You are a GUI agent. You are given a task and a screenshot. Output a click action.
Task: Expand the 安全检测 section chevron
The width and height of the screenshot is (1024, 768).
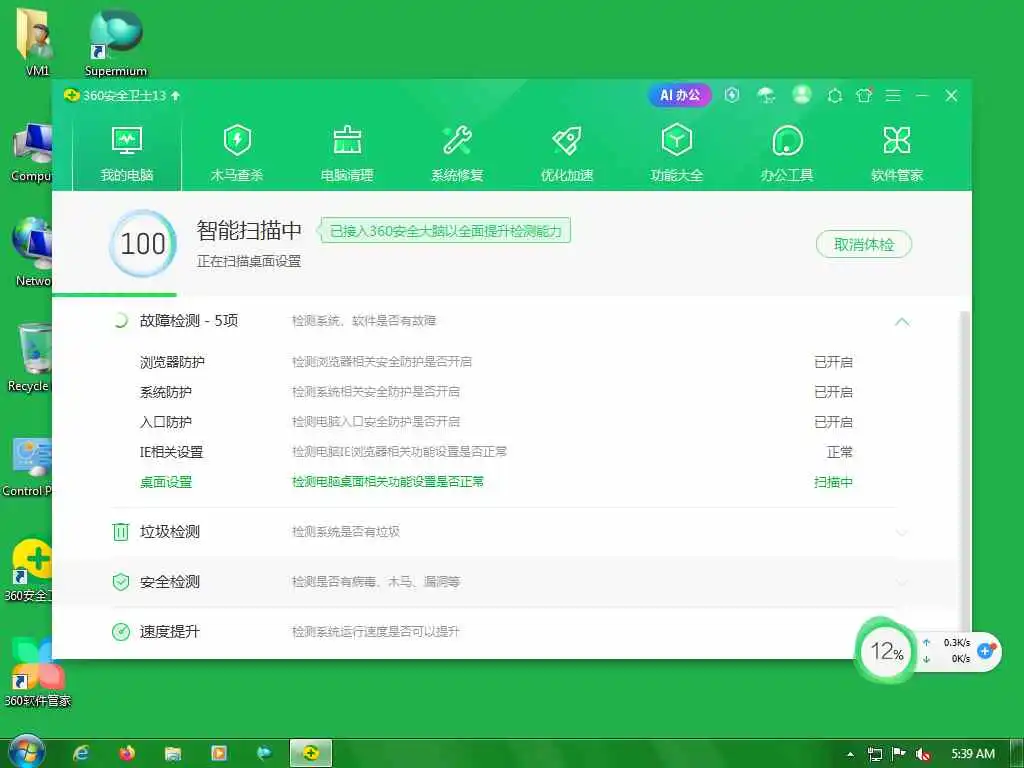[903, 582]
